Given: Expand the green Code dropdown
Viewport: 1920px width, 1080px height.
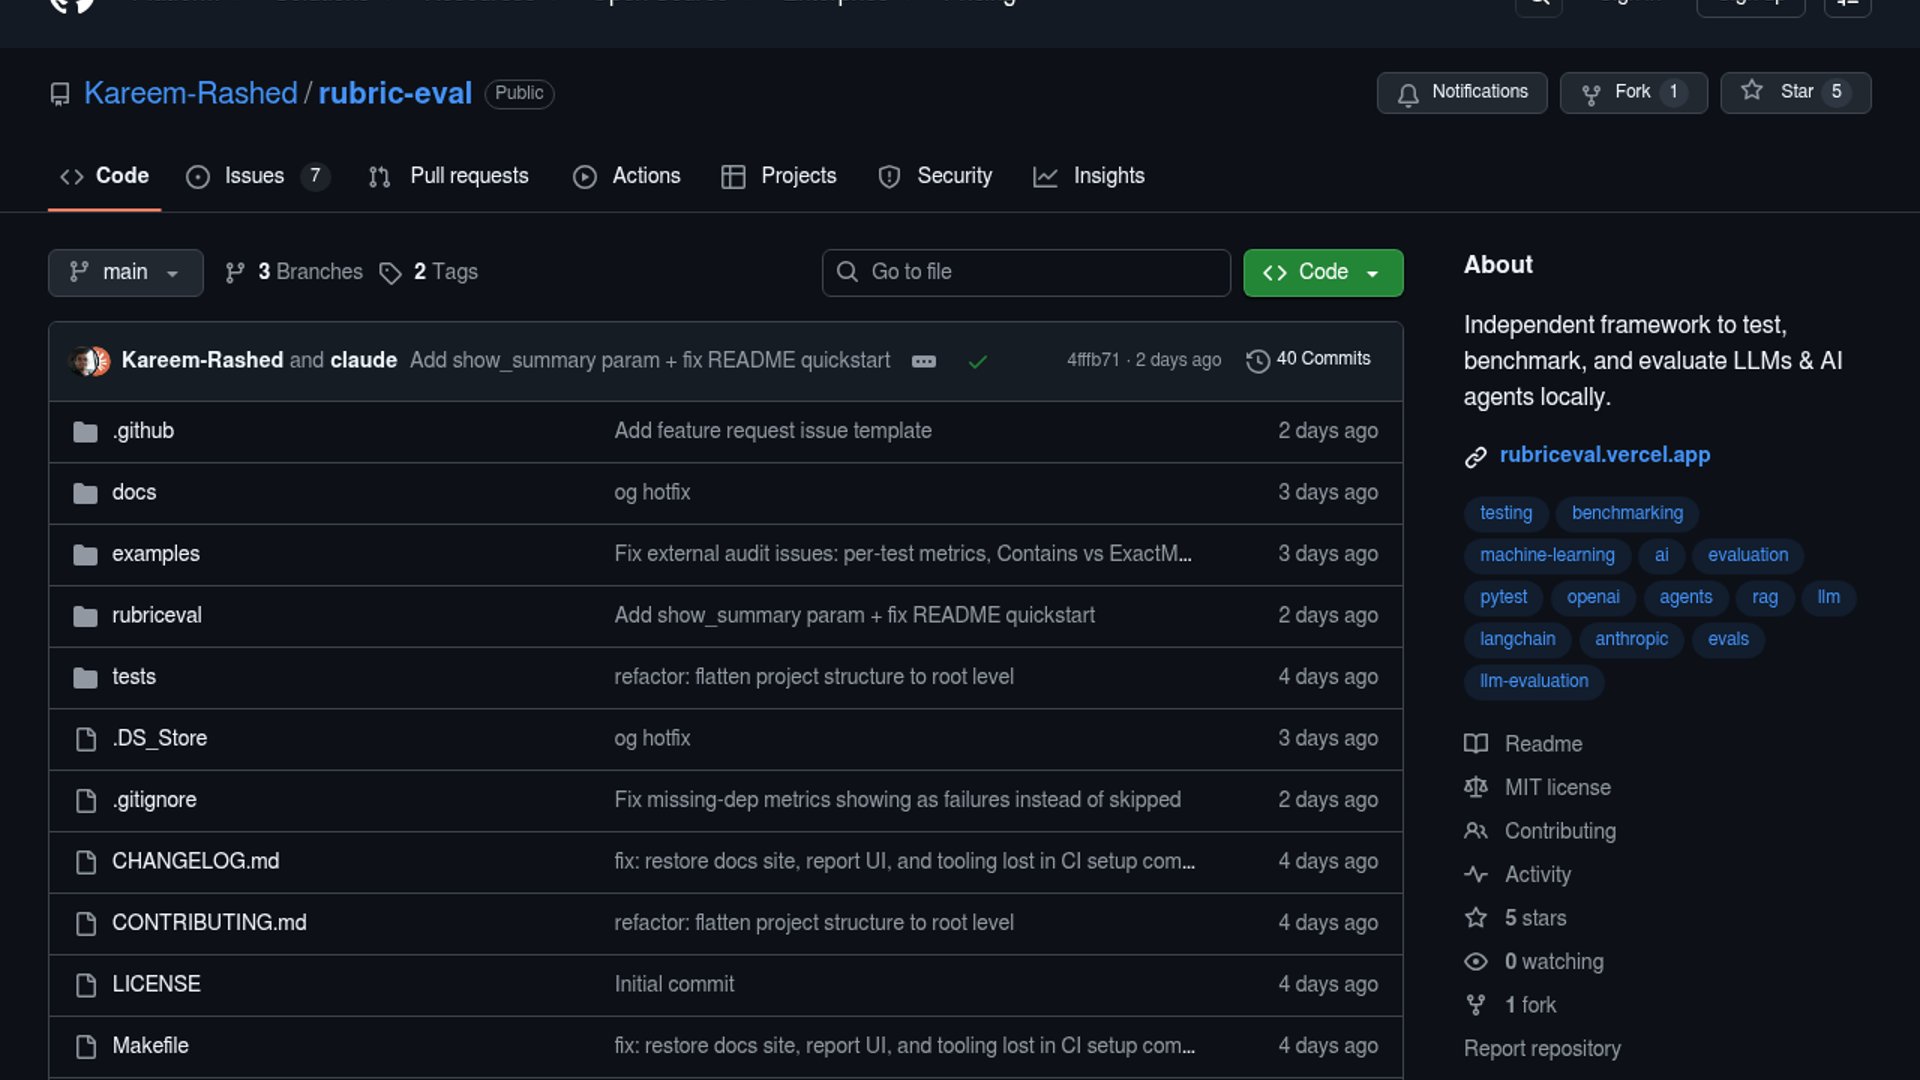Looking at the screenshot, I should (x=1322, y=272).
